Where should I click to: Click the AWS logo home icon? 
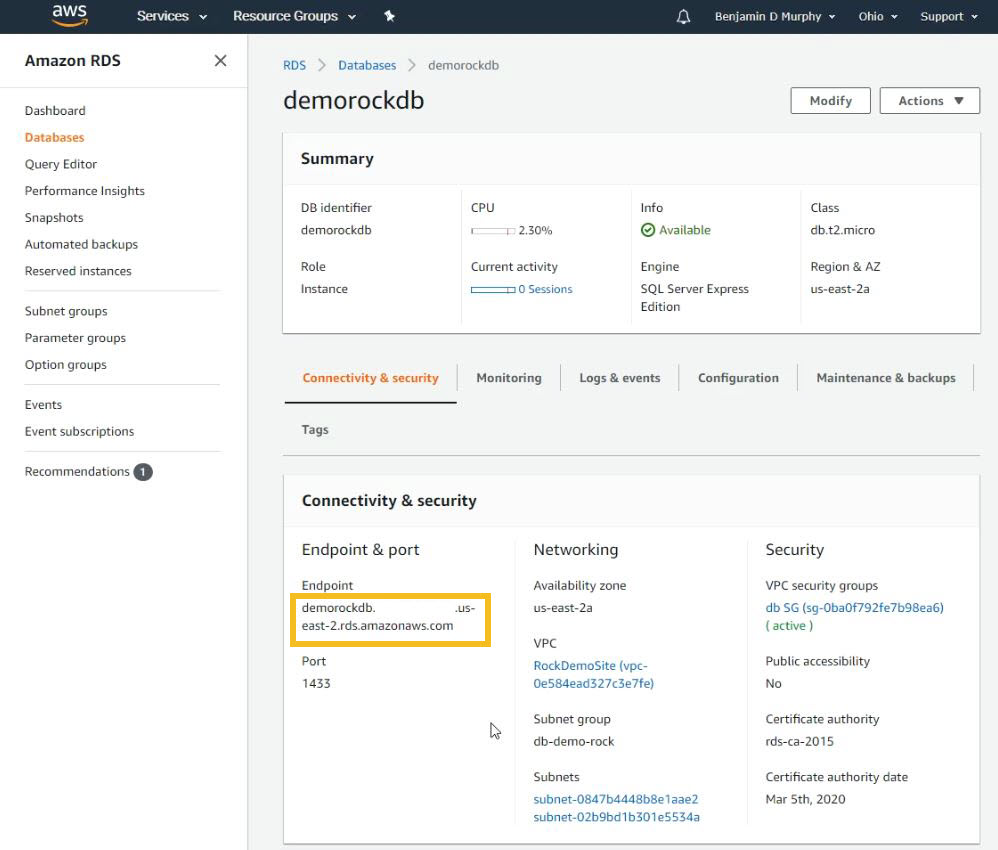coord(69,15)
